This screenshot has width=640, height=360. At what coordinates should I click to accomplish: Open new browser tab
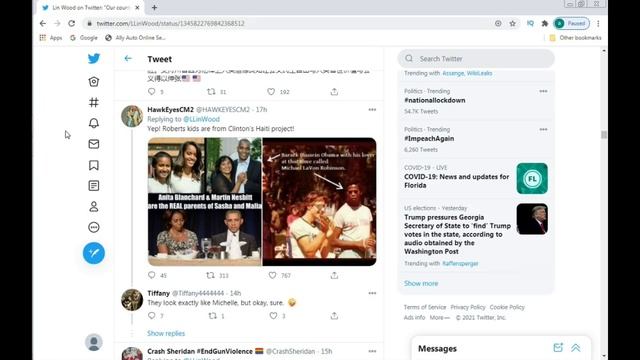(x=154, y=7)
